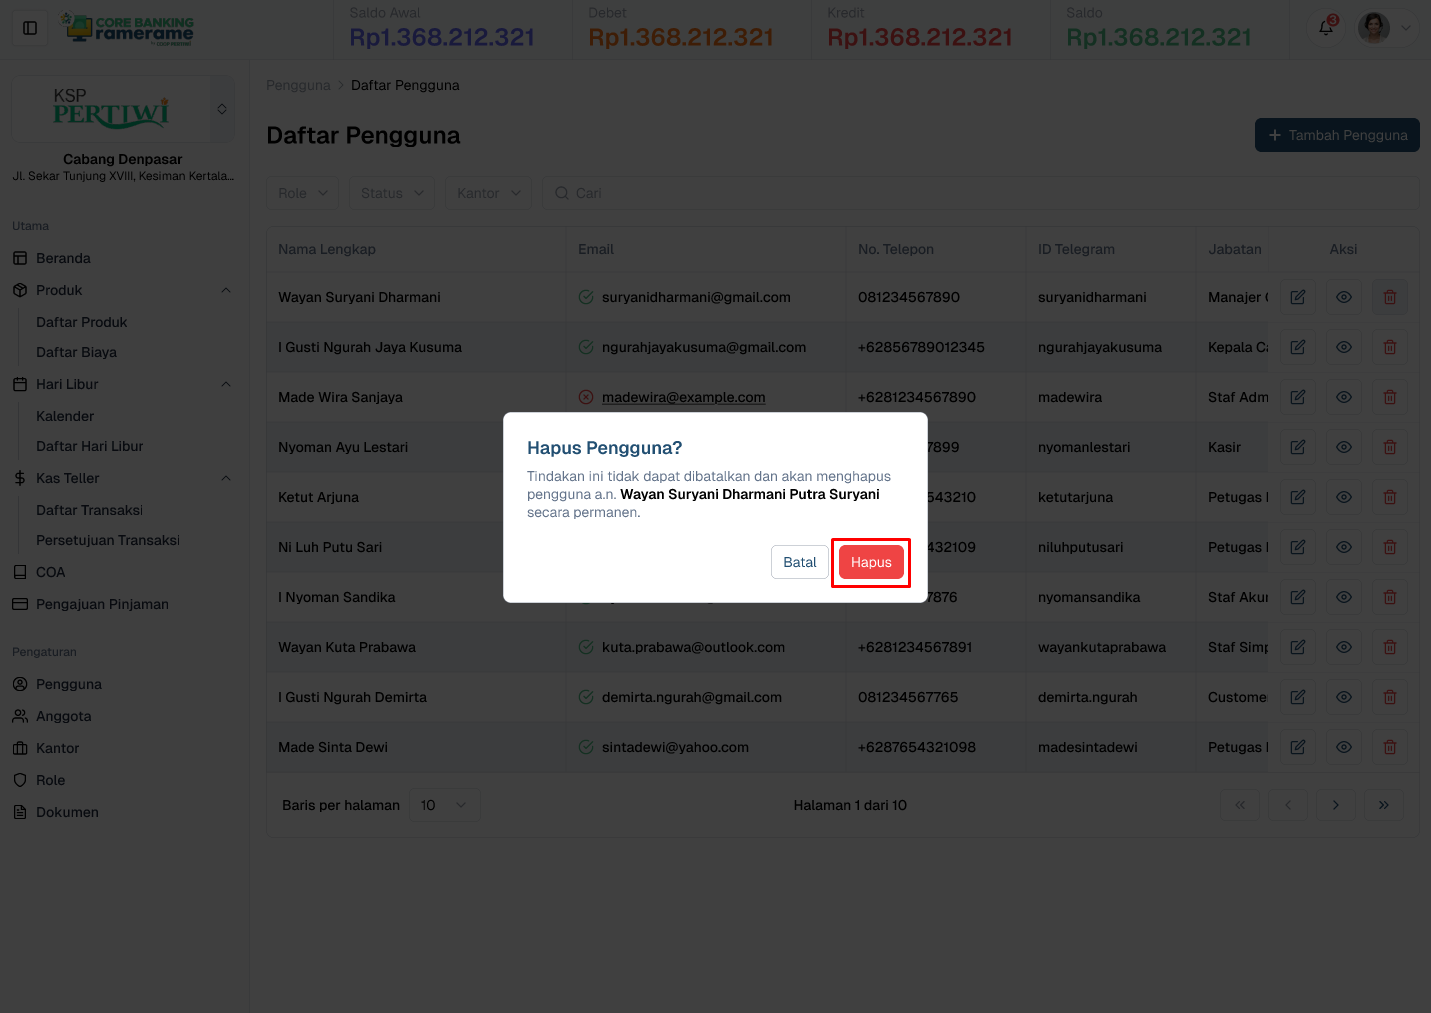1431x1013 pixels.
Task: Open notifications via the bell icon
Action: click(1325, 28)
